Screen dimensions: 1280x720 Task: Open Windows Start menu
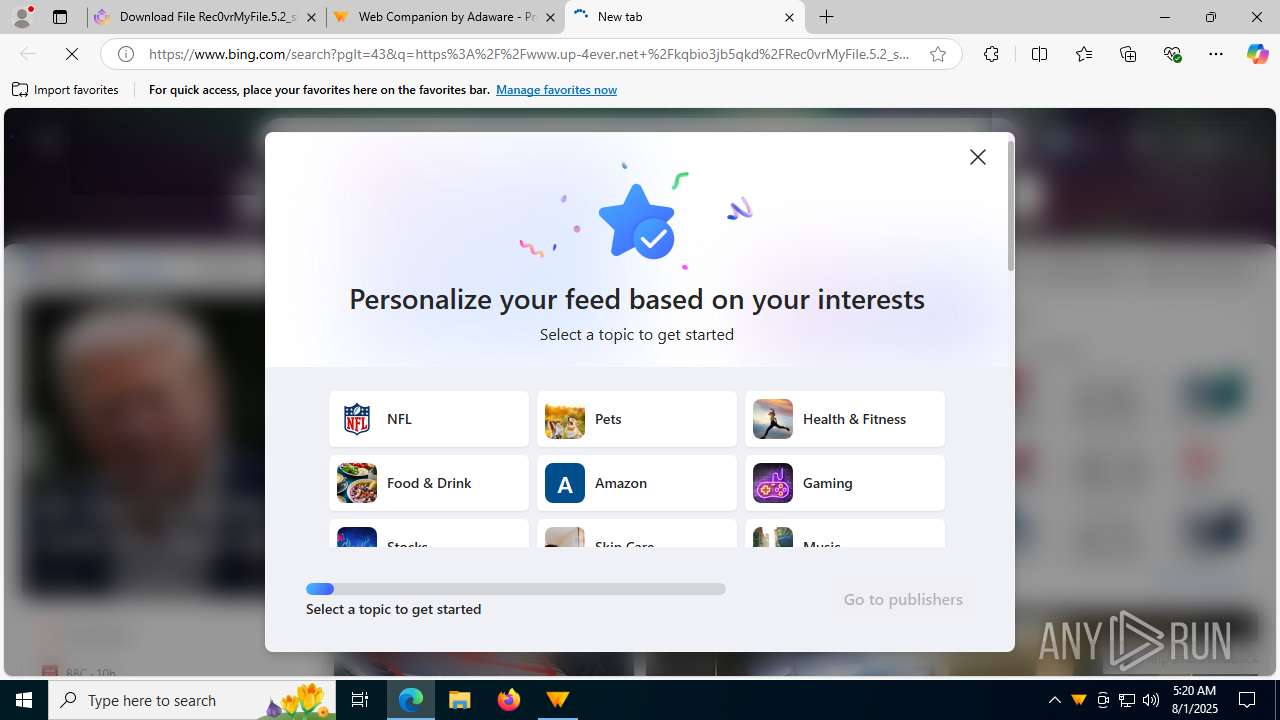pyautogui.click(x=24, y=700)
